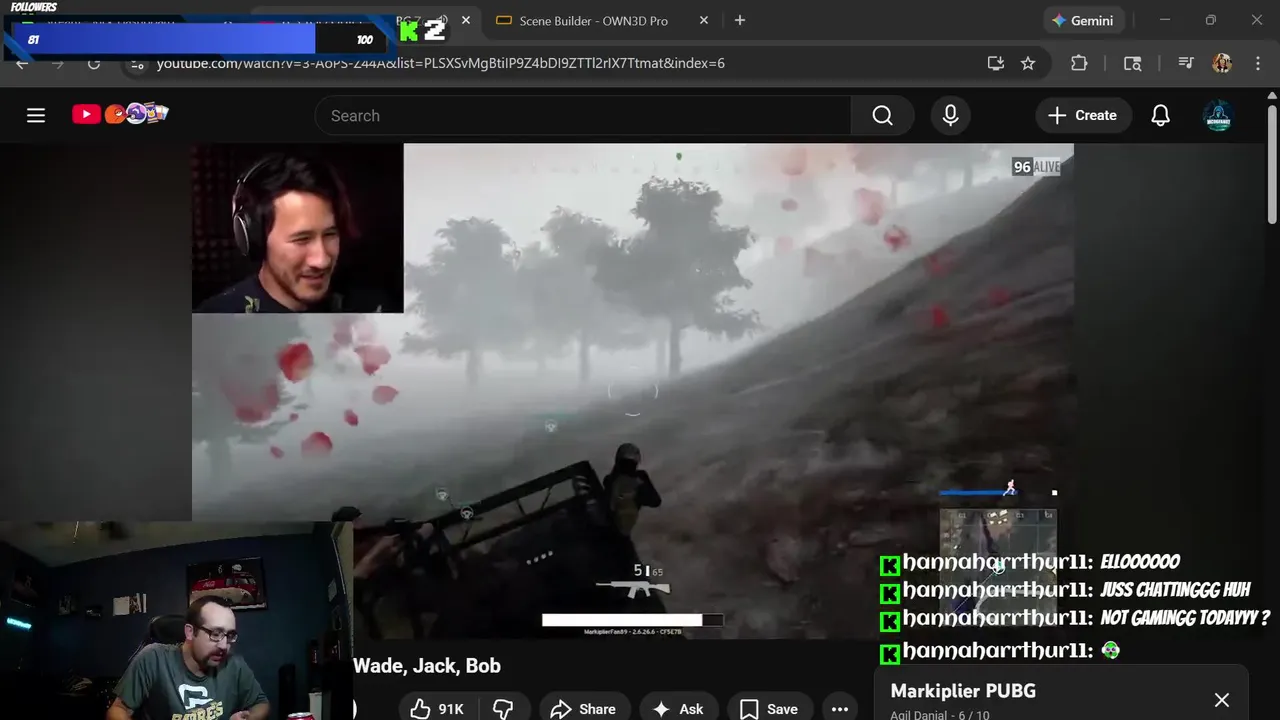The height and width of the screenshot is (720, 1280).
Task: Click the video title Wade, Jack, Bob
Action: (x=427, y=666)
